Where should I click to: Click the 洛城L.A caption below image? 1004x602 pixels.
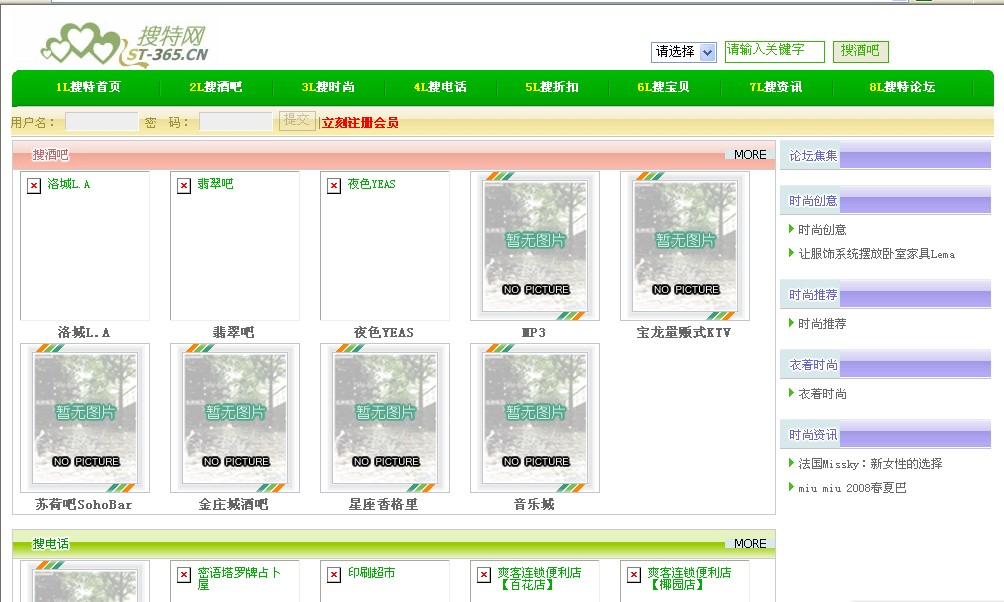[84, 332]
